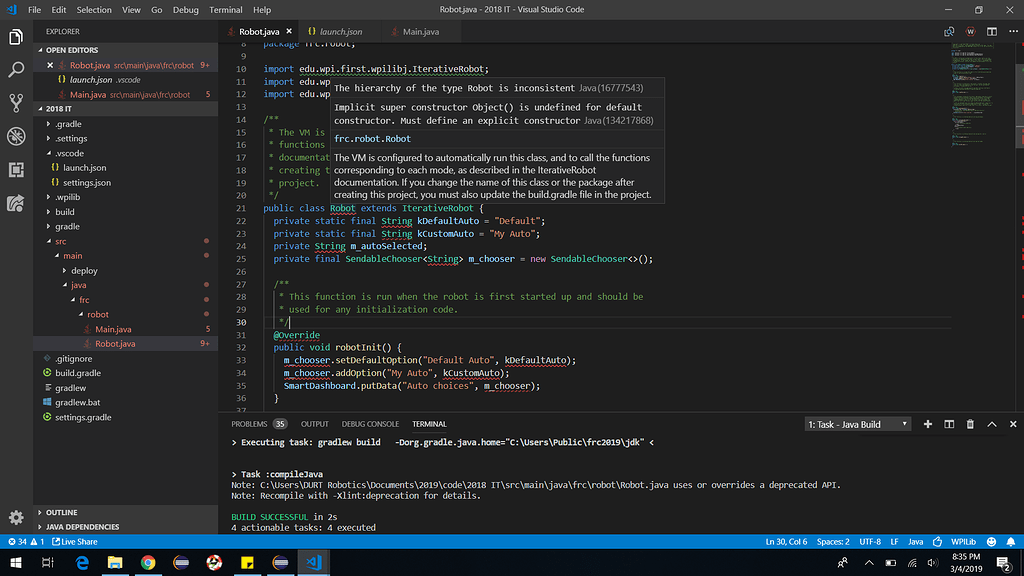Expand the build folder
The width and height of the screenshot is (1024, 576).
coord(65,212)
